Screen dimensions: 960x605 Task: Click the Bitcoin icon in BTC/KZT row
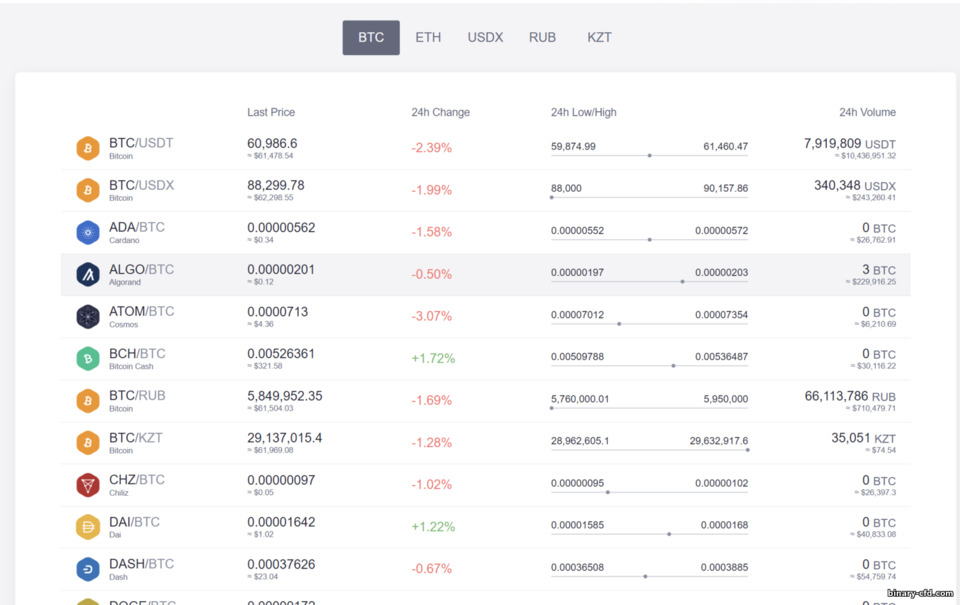click(x=88, y=443)
